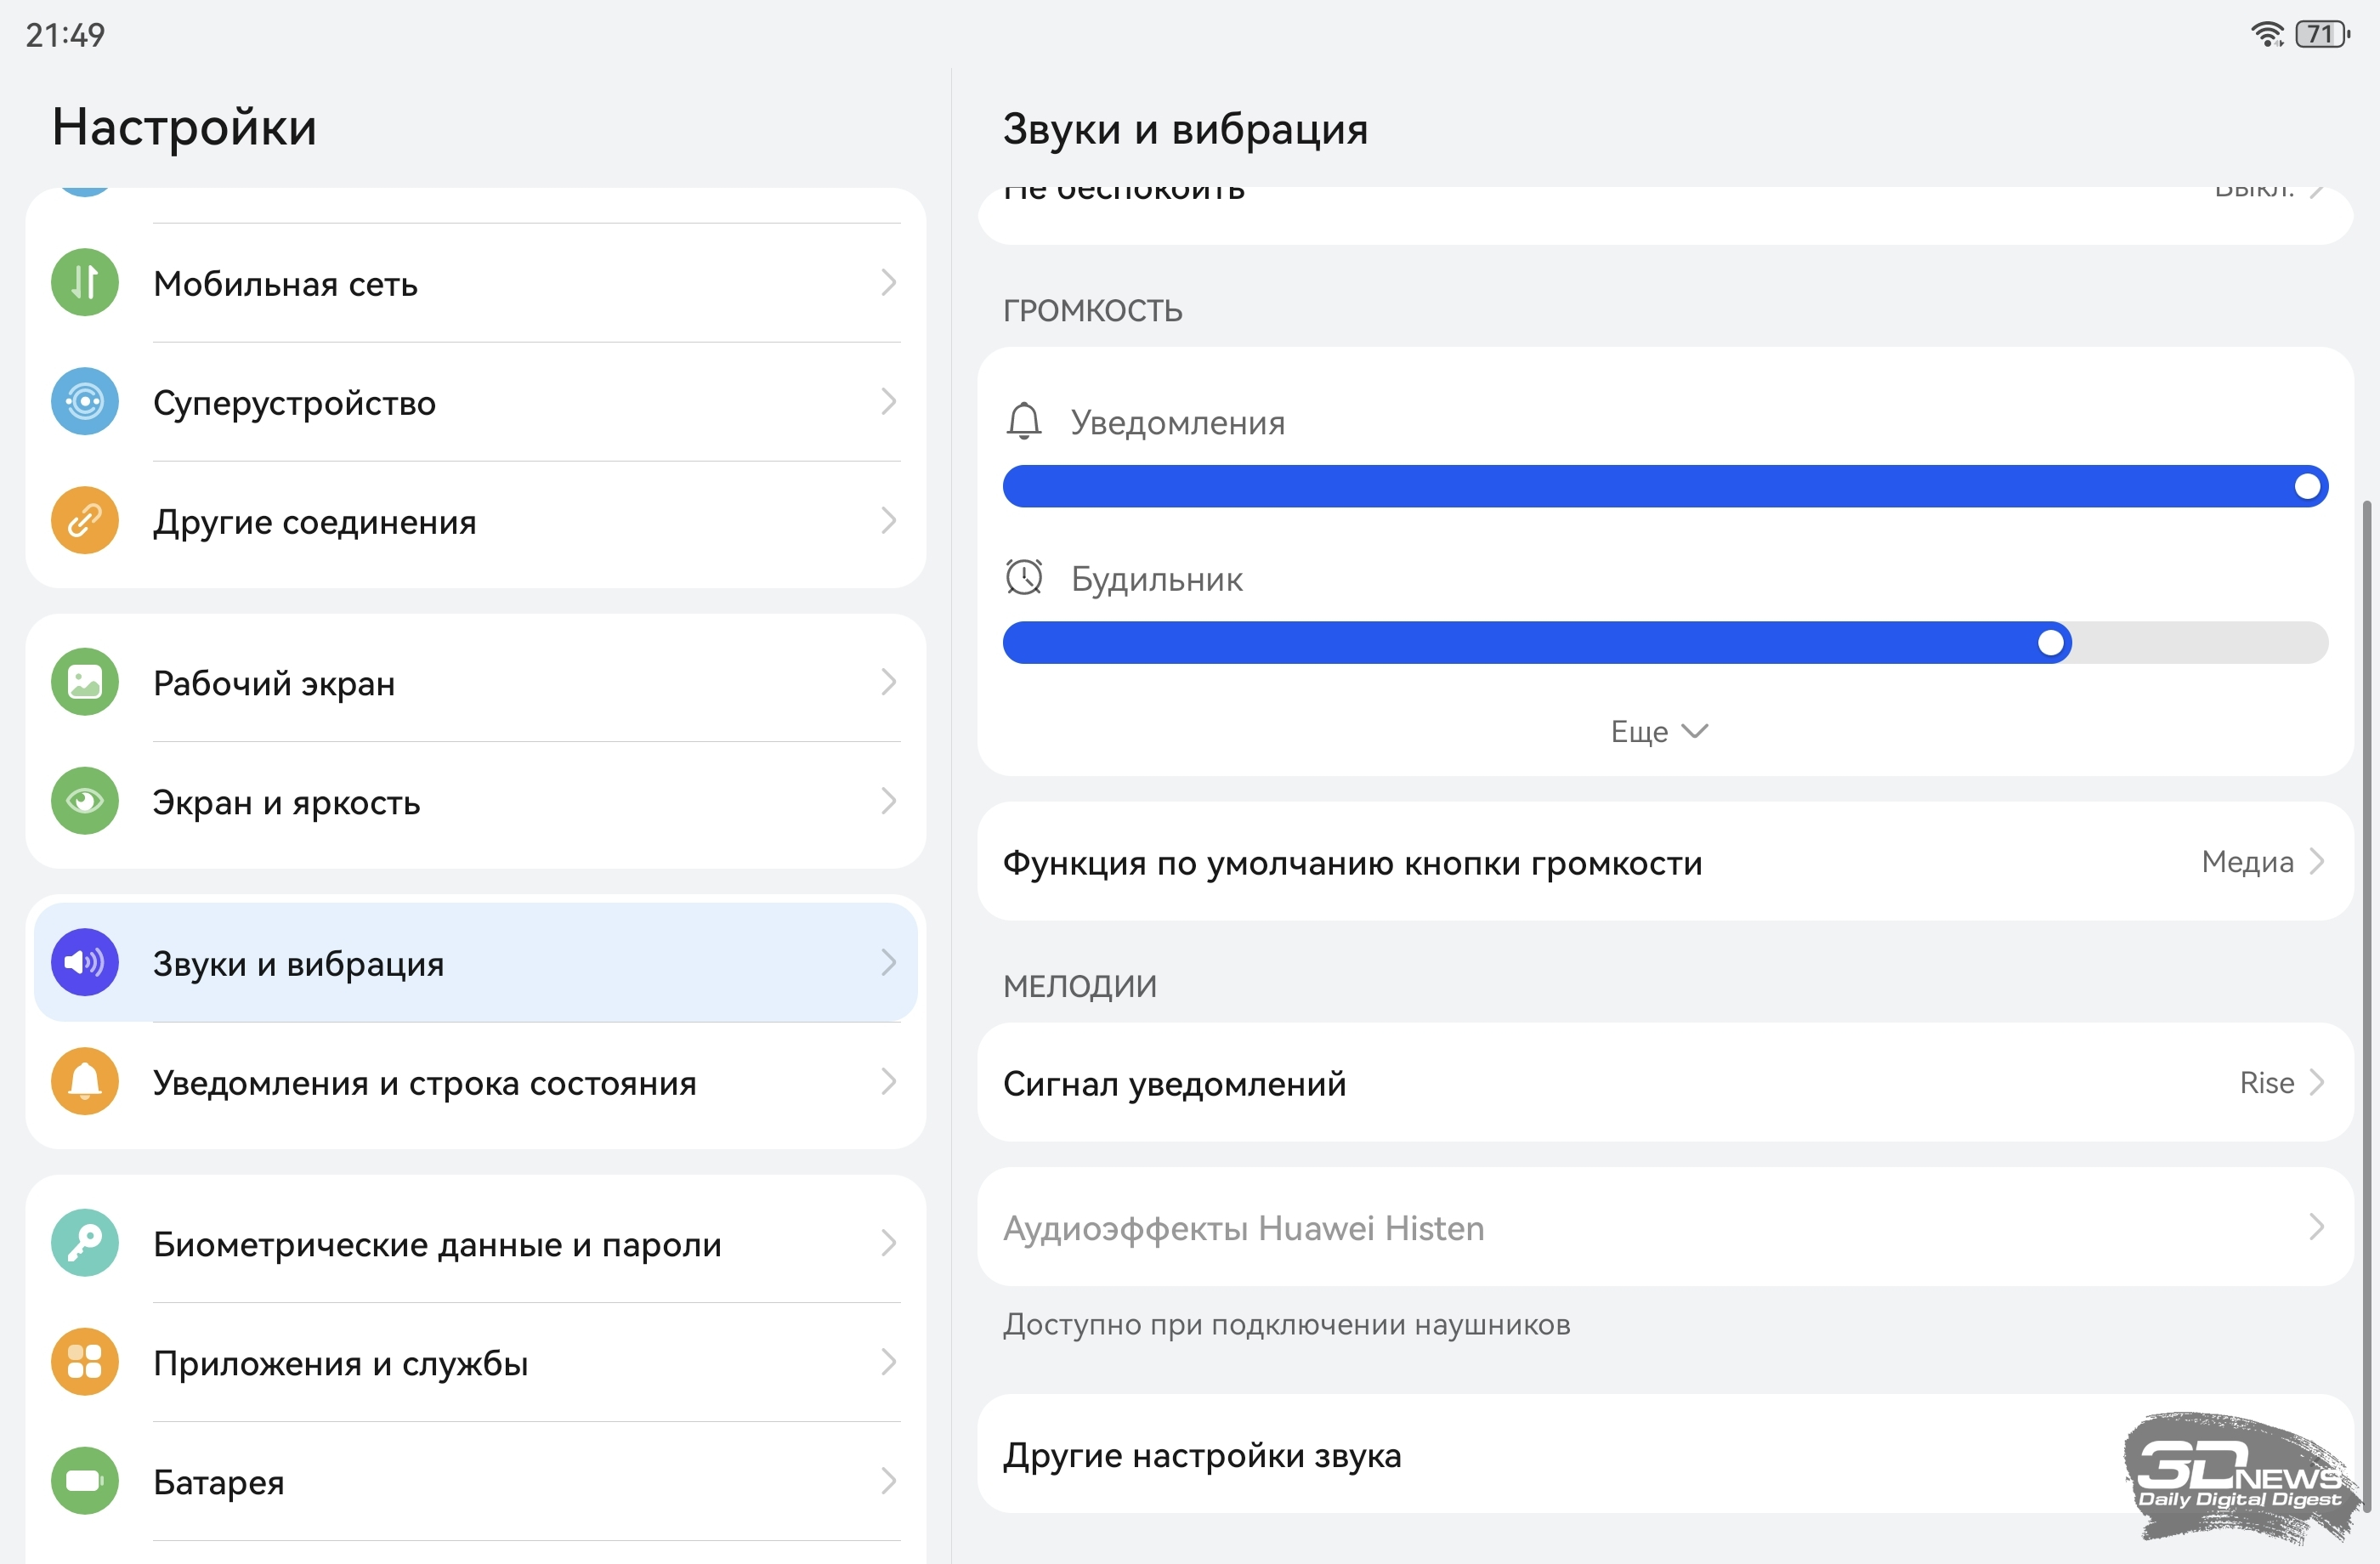2380x1564 pixels.
Task: Tap the green Mobile network icon
Action: (x=85, y=283)
